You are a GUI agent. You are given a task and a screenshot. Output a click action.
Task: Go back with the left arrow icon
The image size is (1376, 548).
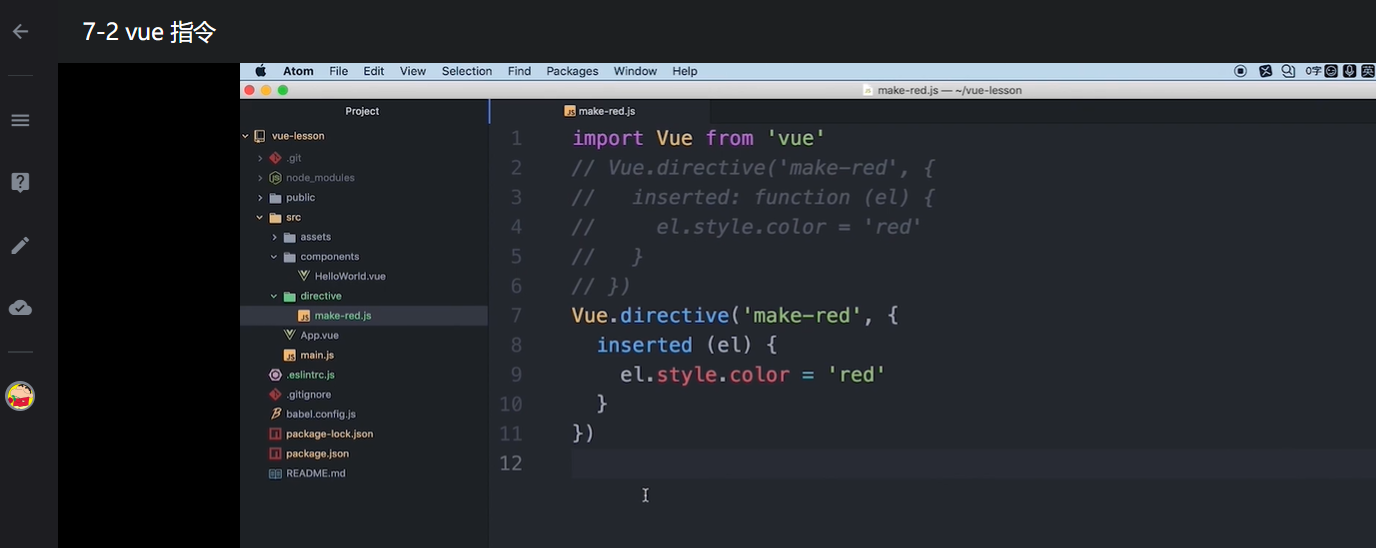point(20,32)
